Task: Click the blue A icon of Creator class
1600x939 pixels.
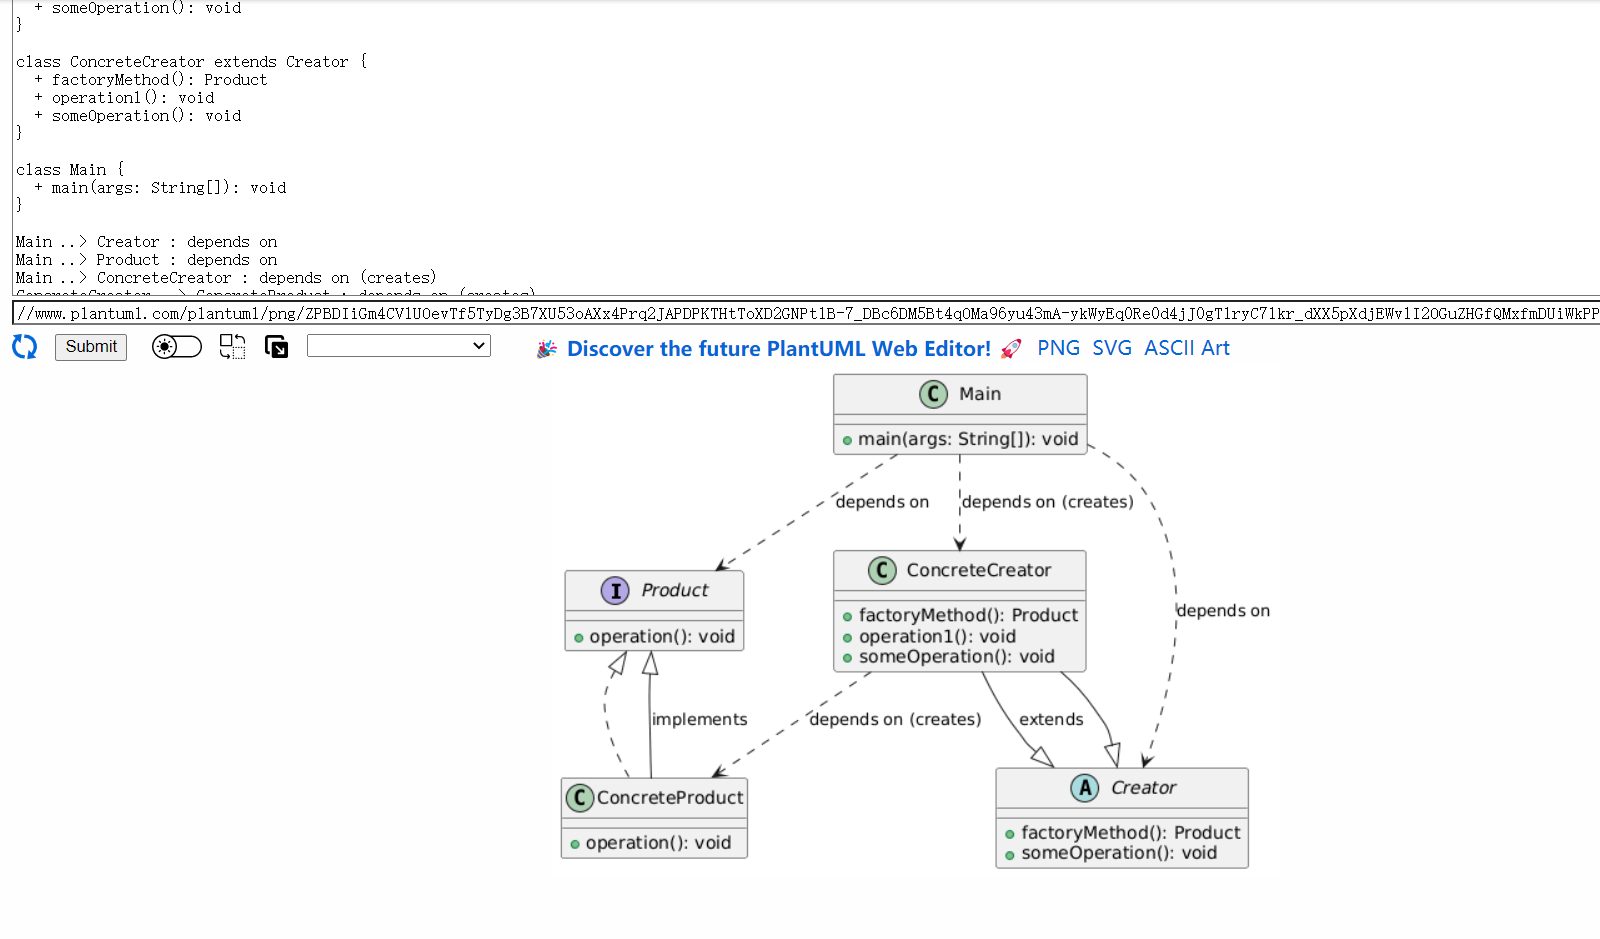Action: pyautogui.click(x=1084, y=788)
